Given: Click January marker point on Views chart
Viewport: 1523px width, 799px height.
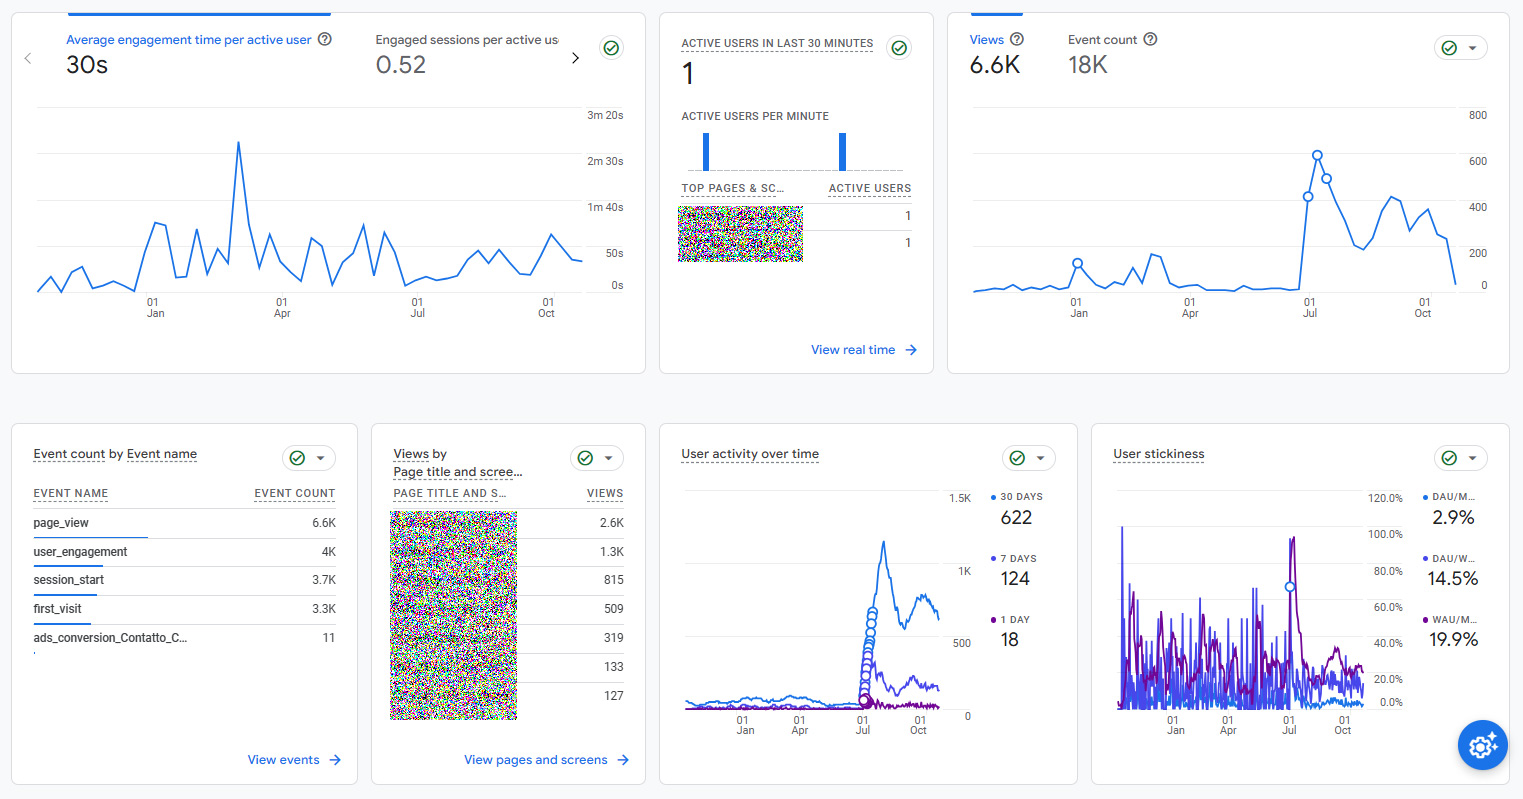Looking at the screenshot, I should coord(1077,263).
